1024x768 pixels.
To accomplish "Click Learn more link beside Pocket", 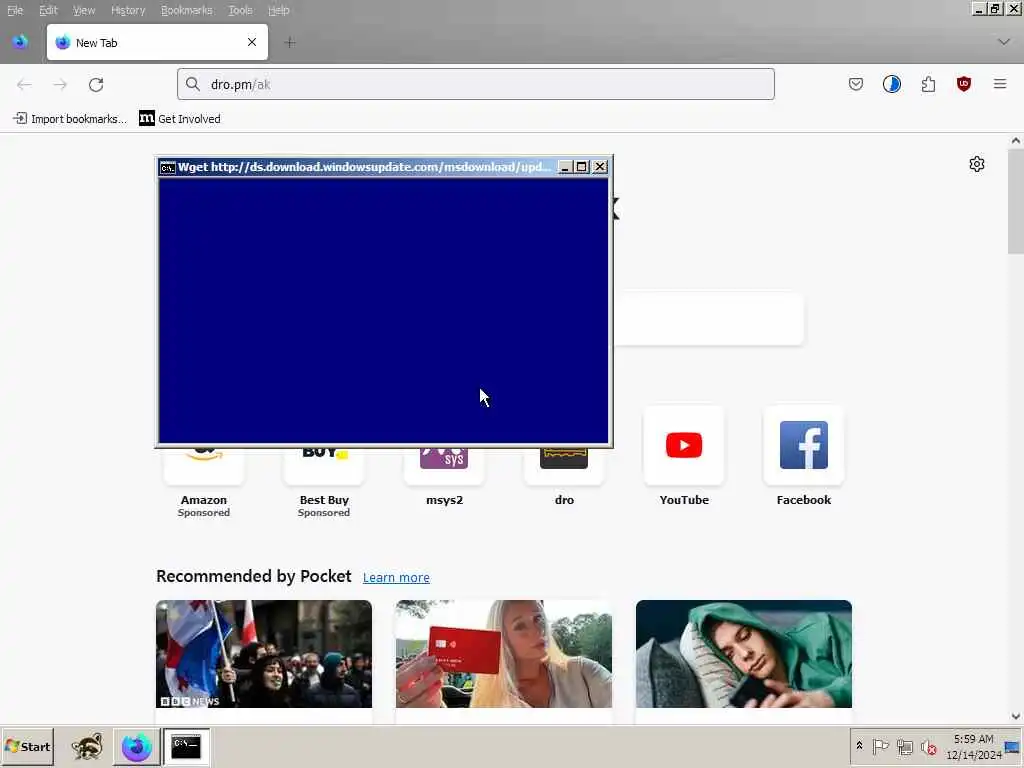I will pos(396,577).
